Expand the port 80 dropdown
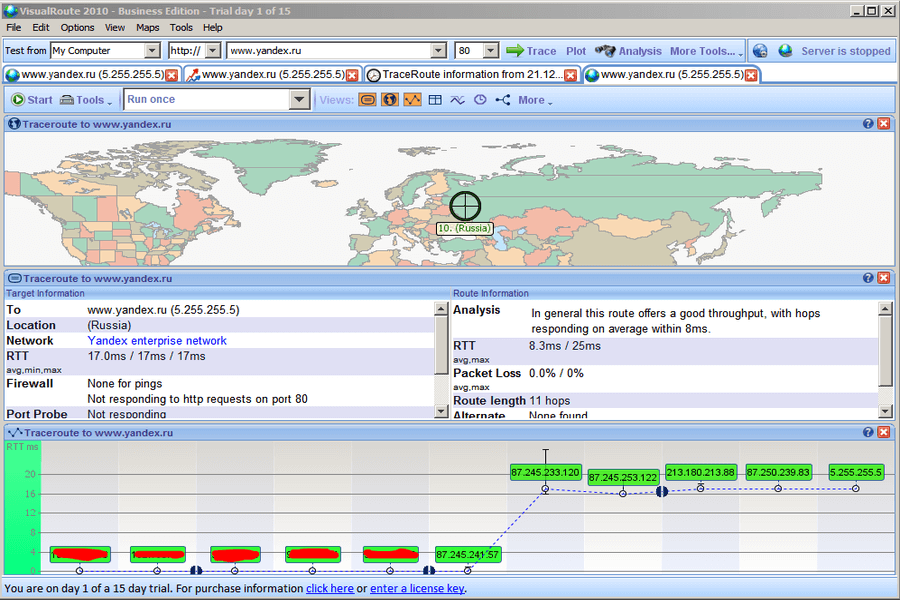 point(490,51)
